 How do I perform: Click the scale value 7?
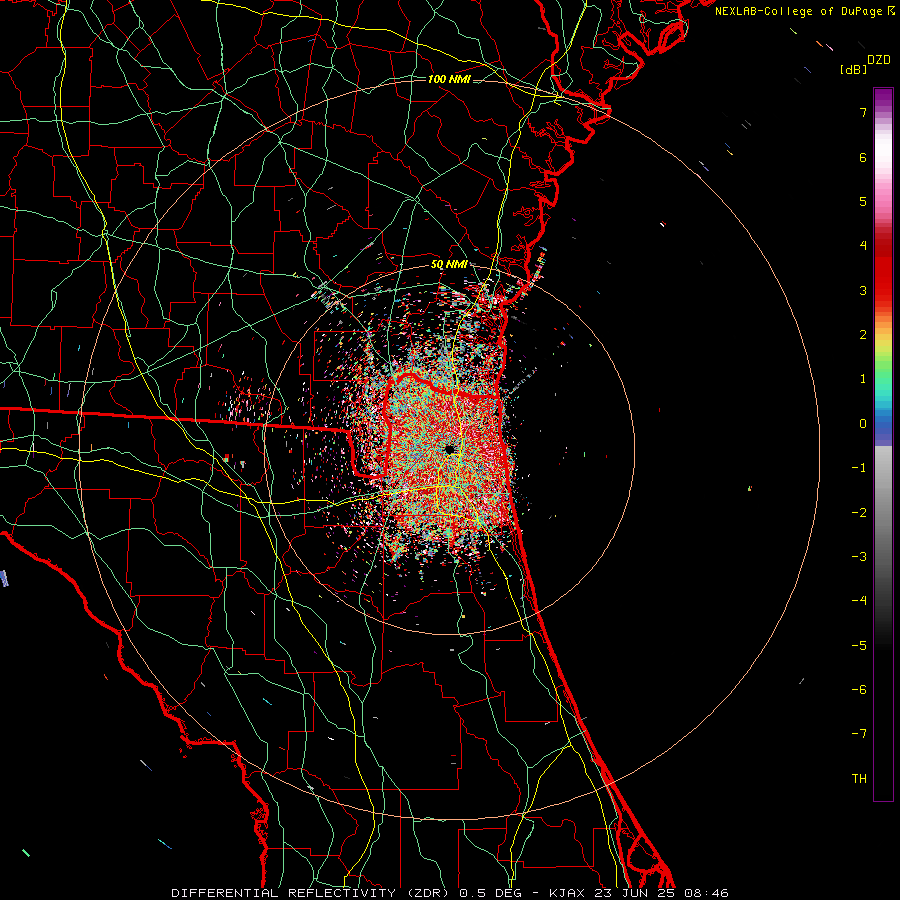coord(863,112)
